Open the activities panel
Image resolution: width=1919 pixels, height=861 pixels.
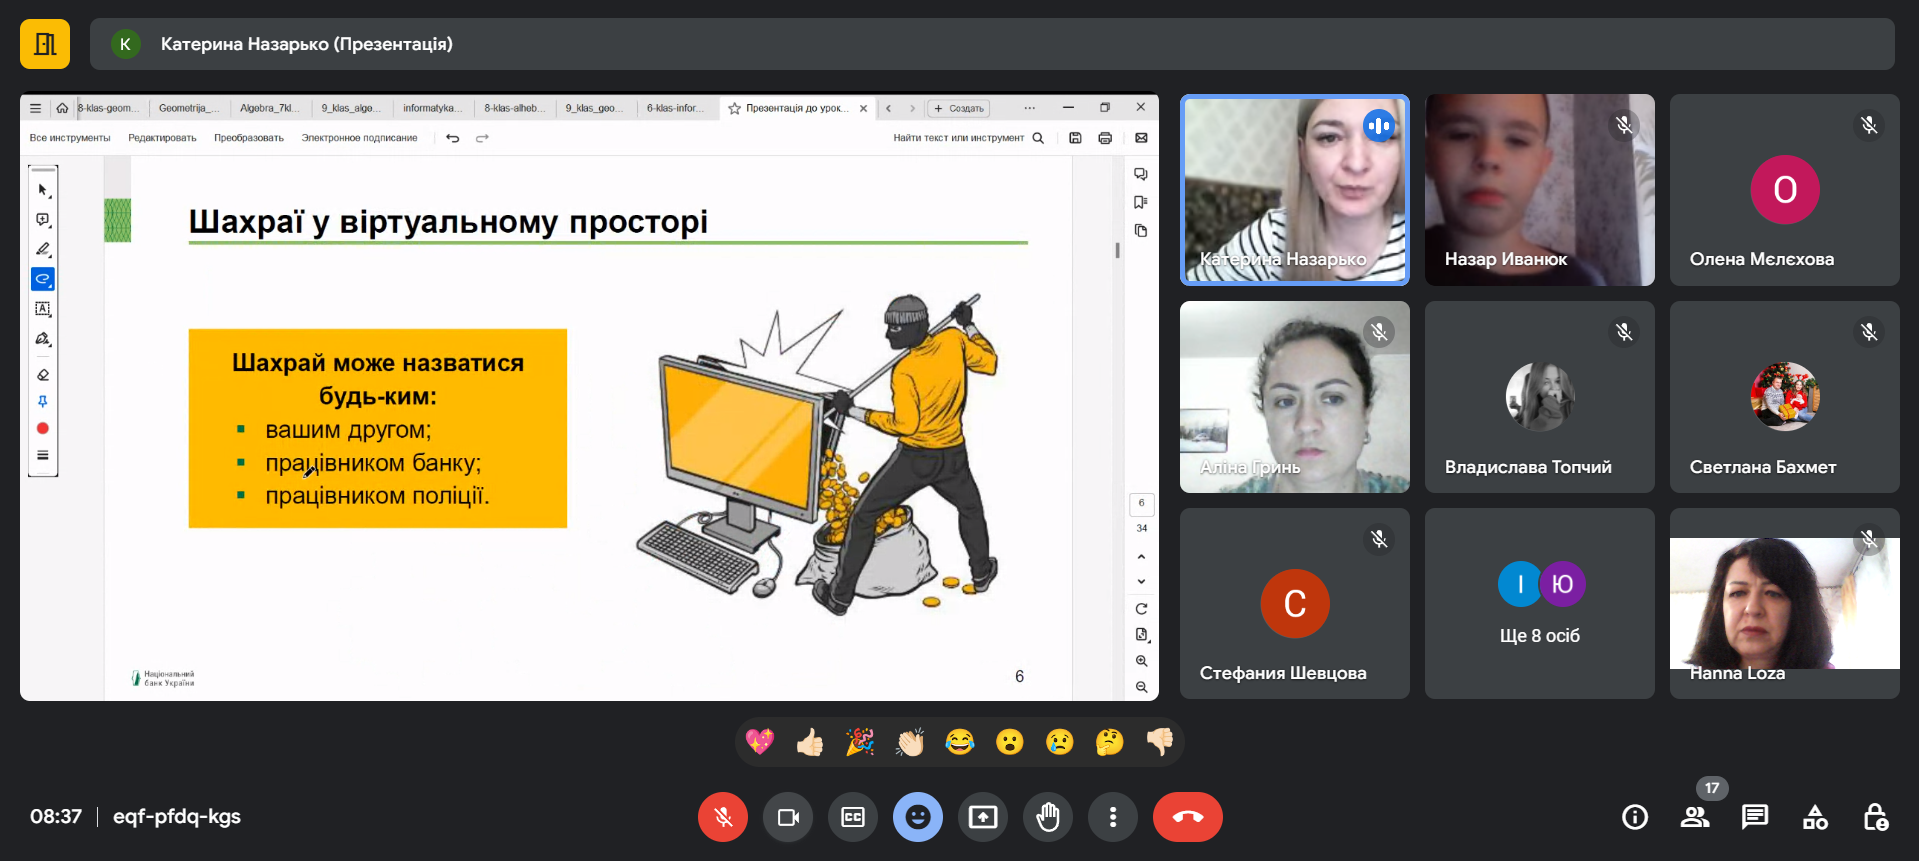(1815, 817)
